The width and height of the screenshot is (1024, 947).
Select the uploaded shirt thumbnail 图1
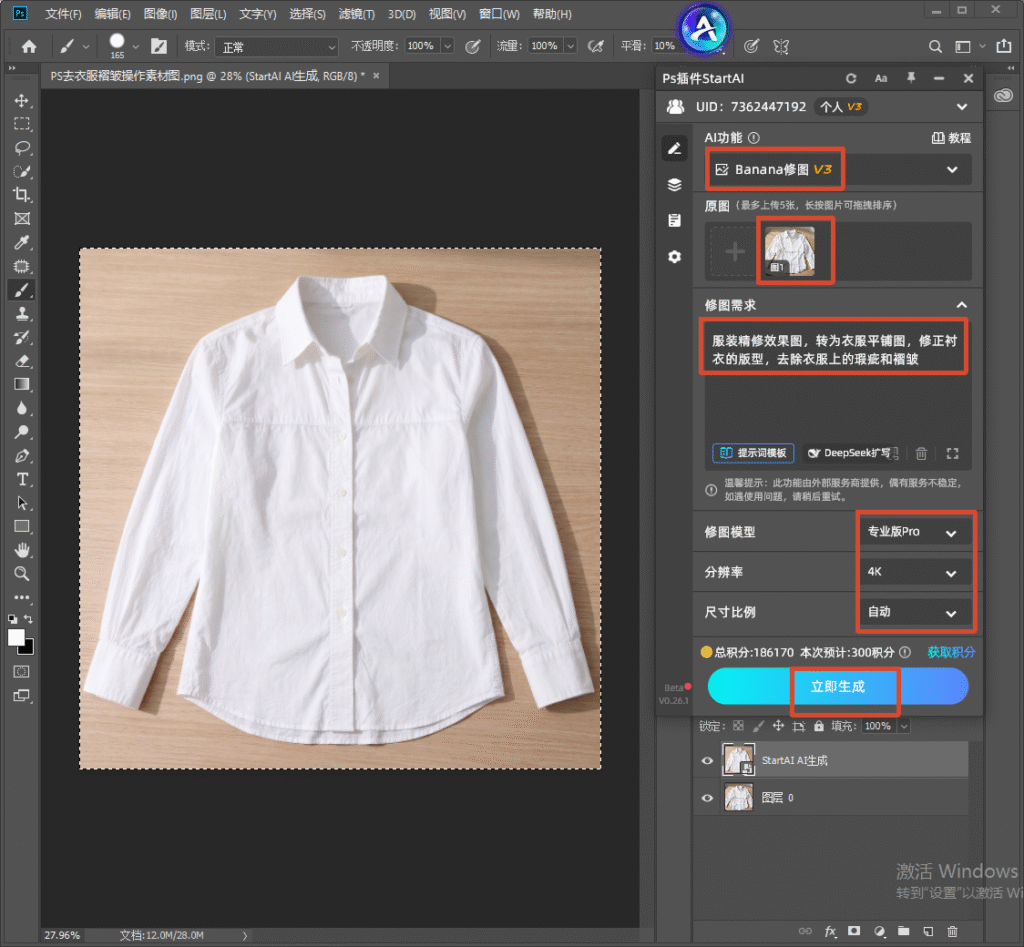(x=790, y=251)
